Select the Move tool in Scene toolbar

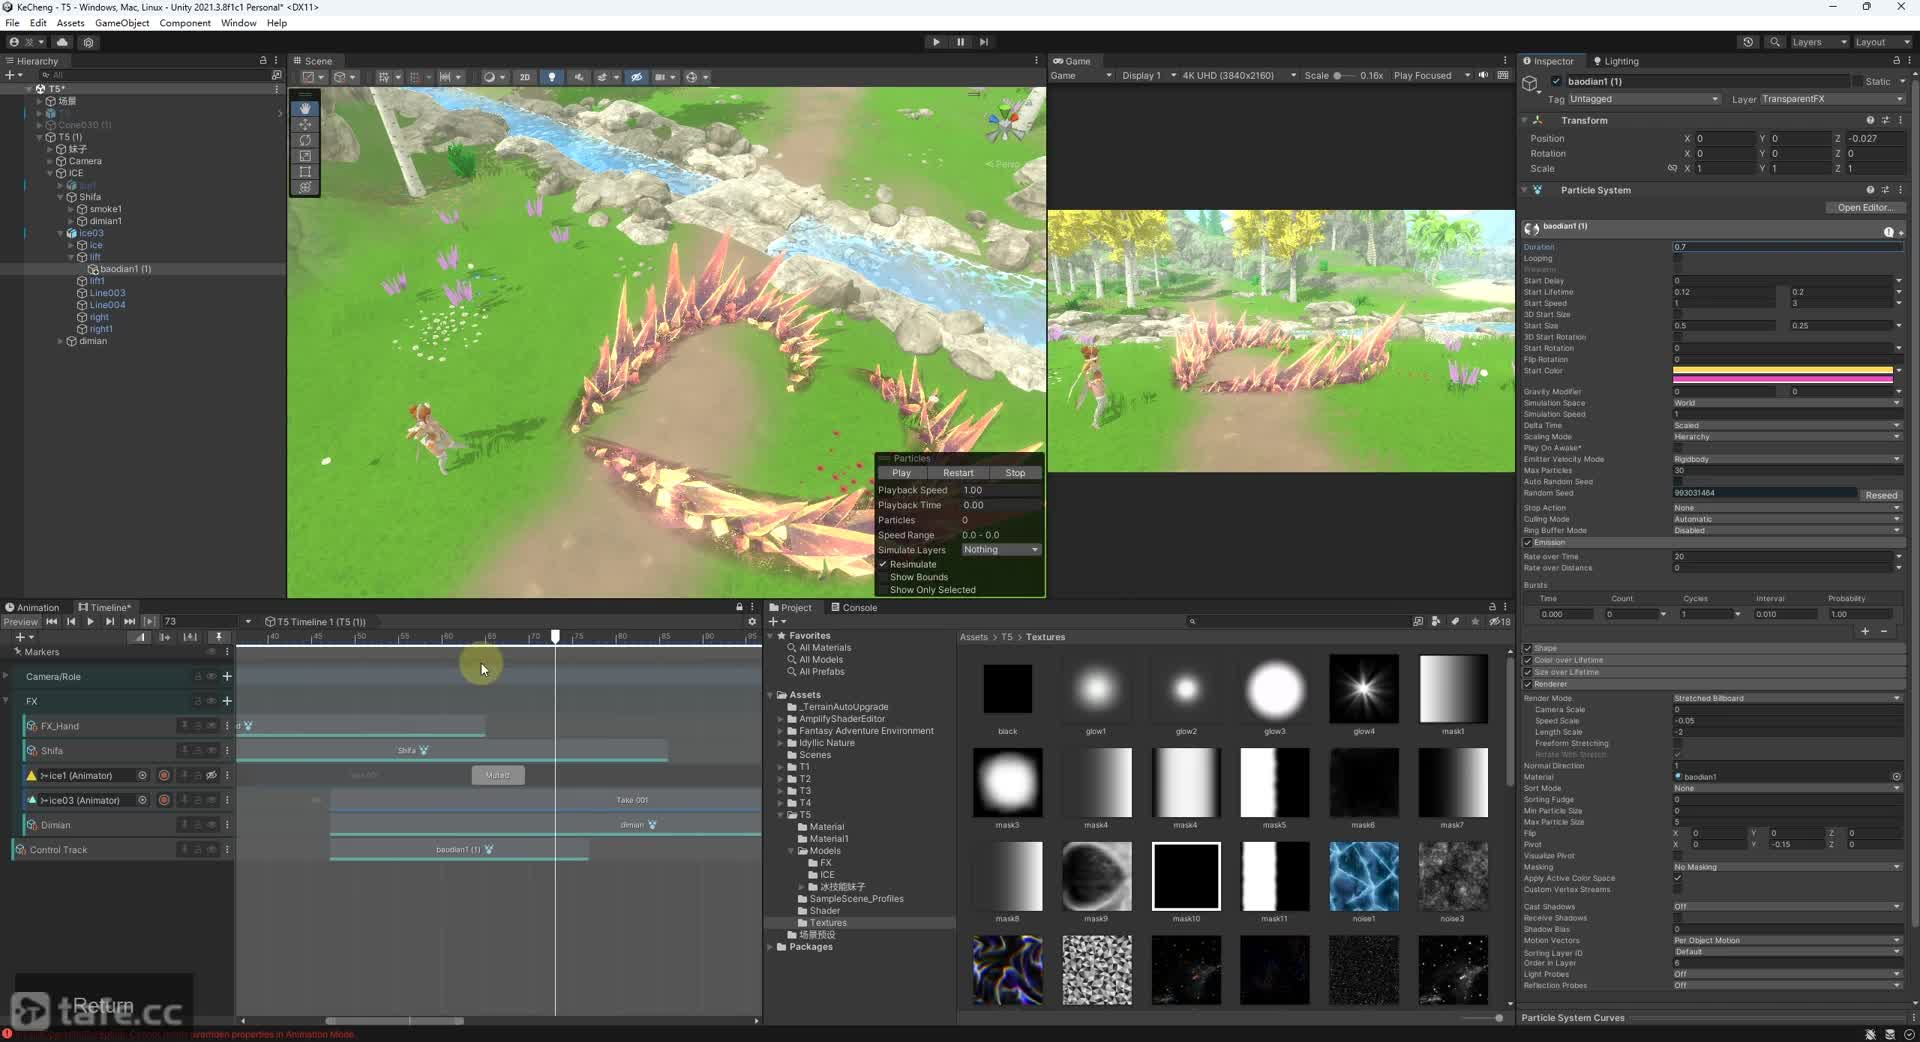[305, 124]
